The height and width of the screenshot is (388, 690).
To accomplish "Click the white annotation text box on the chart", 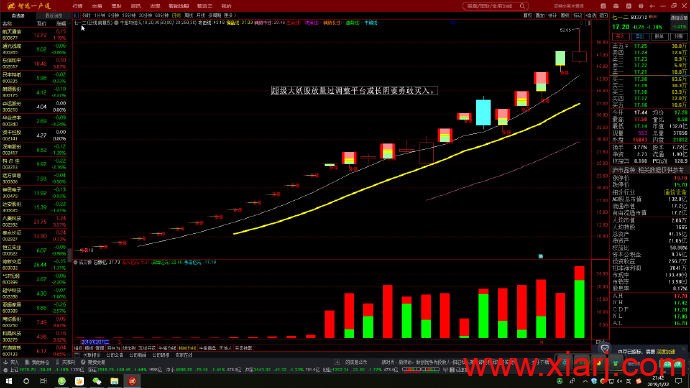I will 354,91.
